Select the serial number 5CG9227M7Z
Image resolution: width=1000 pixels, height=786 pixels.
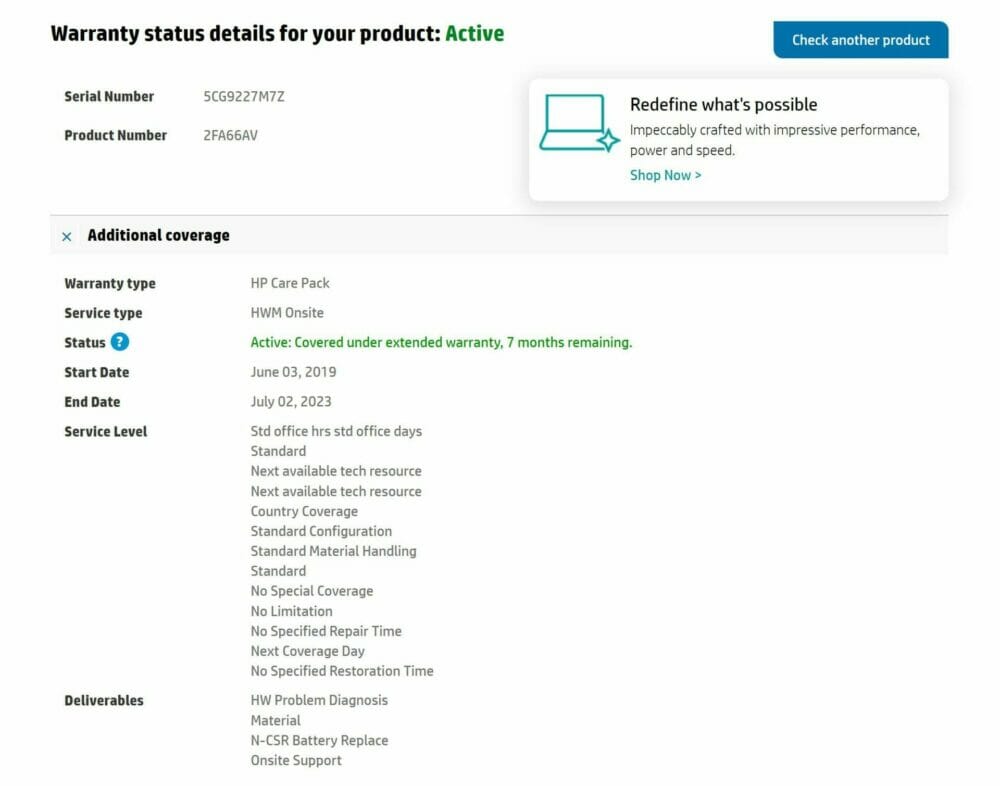pos(244,96)
